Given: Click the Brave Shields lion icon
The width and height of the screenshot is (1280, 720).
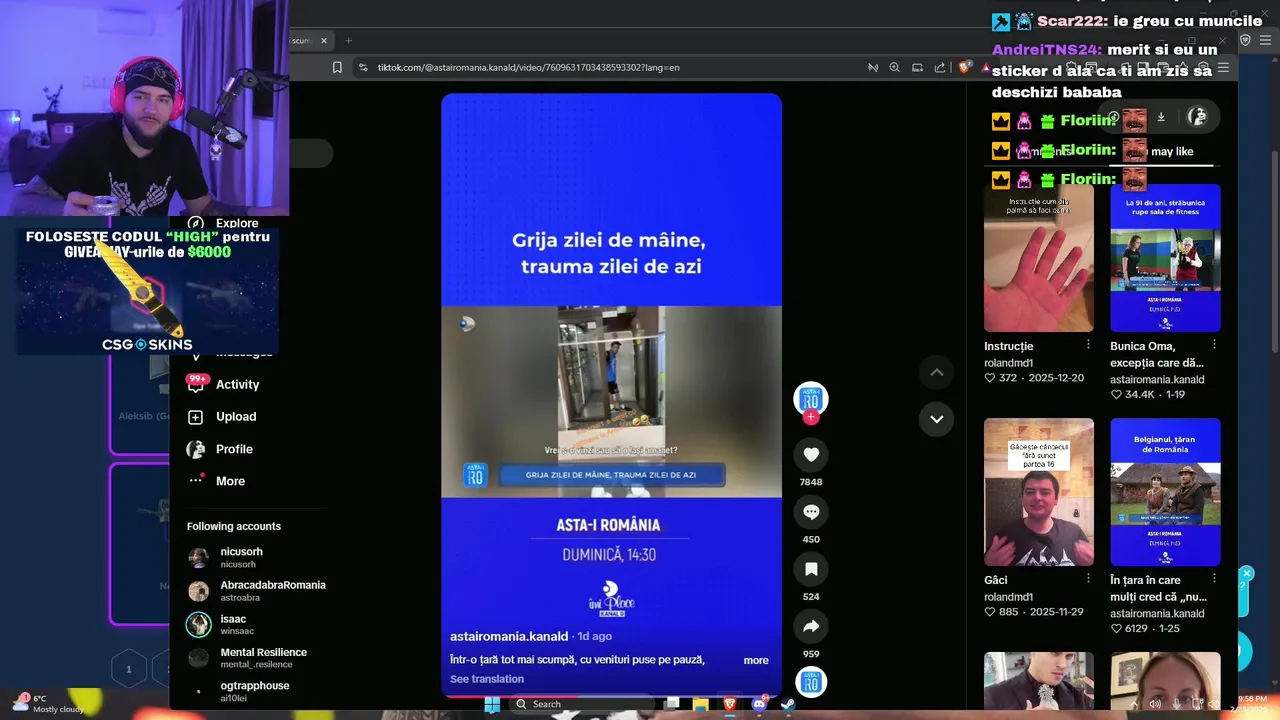Looking at the screenshot, I should click(x=964, y=67).
